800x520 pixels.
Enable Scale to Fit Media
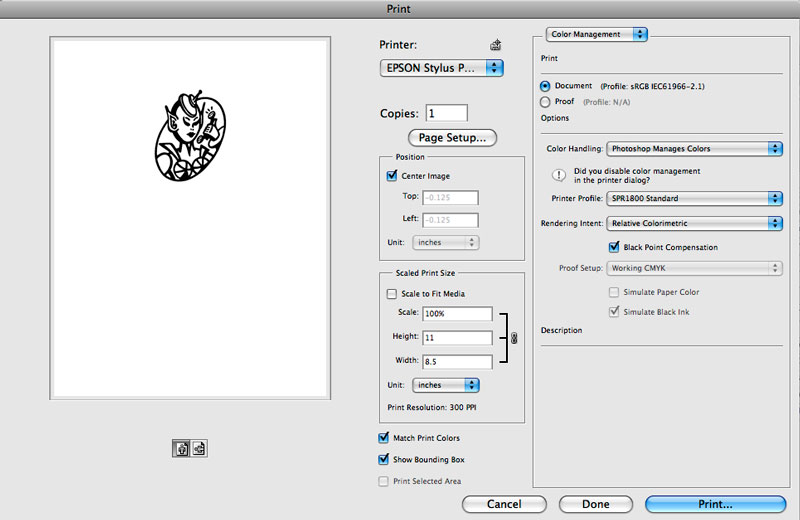(x=392, y=294)
